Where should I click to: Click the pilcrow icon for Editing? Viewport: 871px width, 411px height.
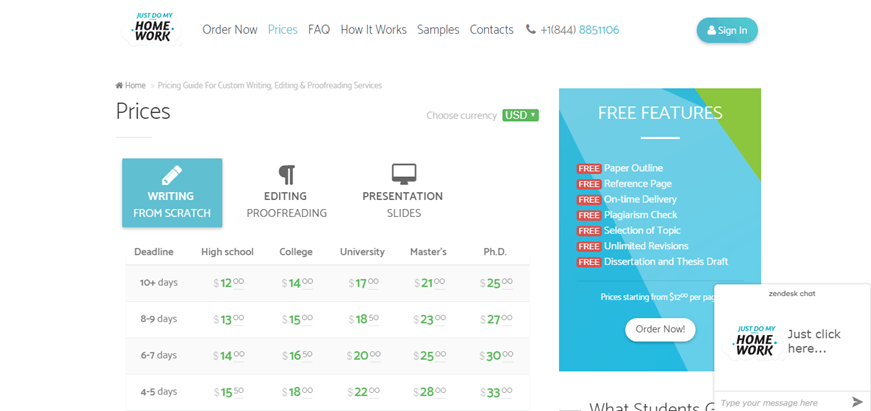[x=287, y=175]
